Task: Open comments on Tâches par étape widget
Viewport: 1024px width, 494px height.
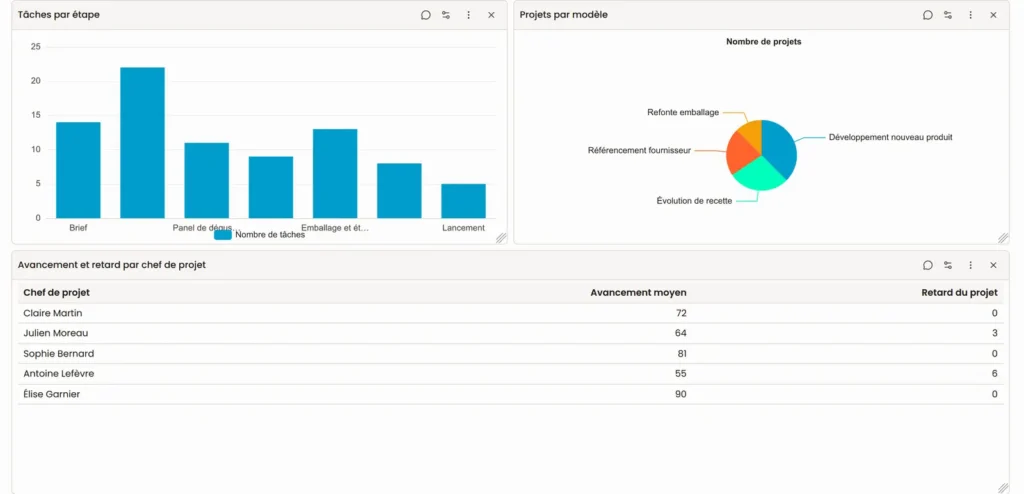Action: 426,15
